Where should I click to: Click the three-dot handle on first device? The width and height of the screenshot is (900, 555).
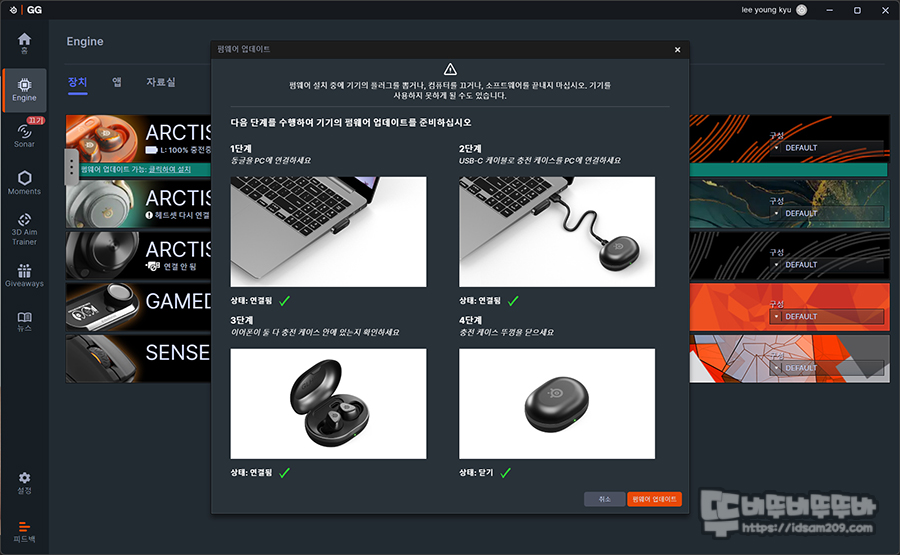click(71, 167)
